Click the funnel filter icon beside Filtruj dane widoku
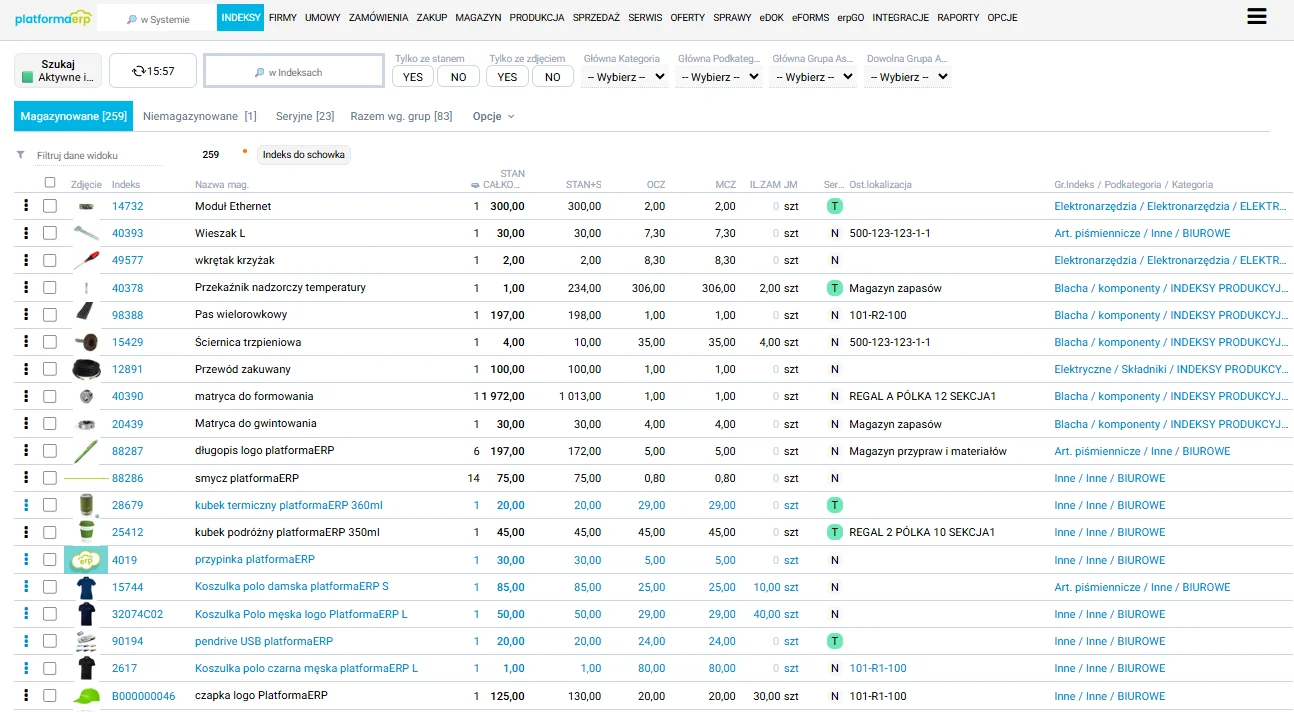Viewport: 1294px width, 712px height. click(x=20, y=155)
